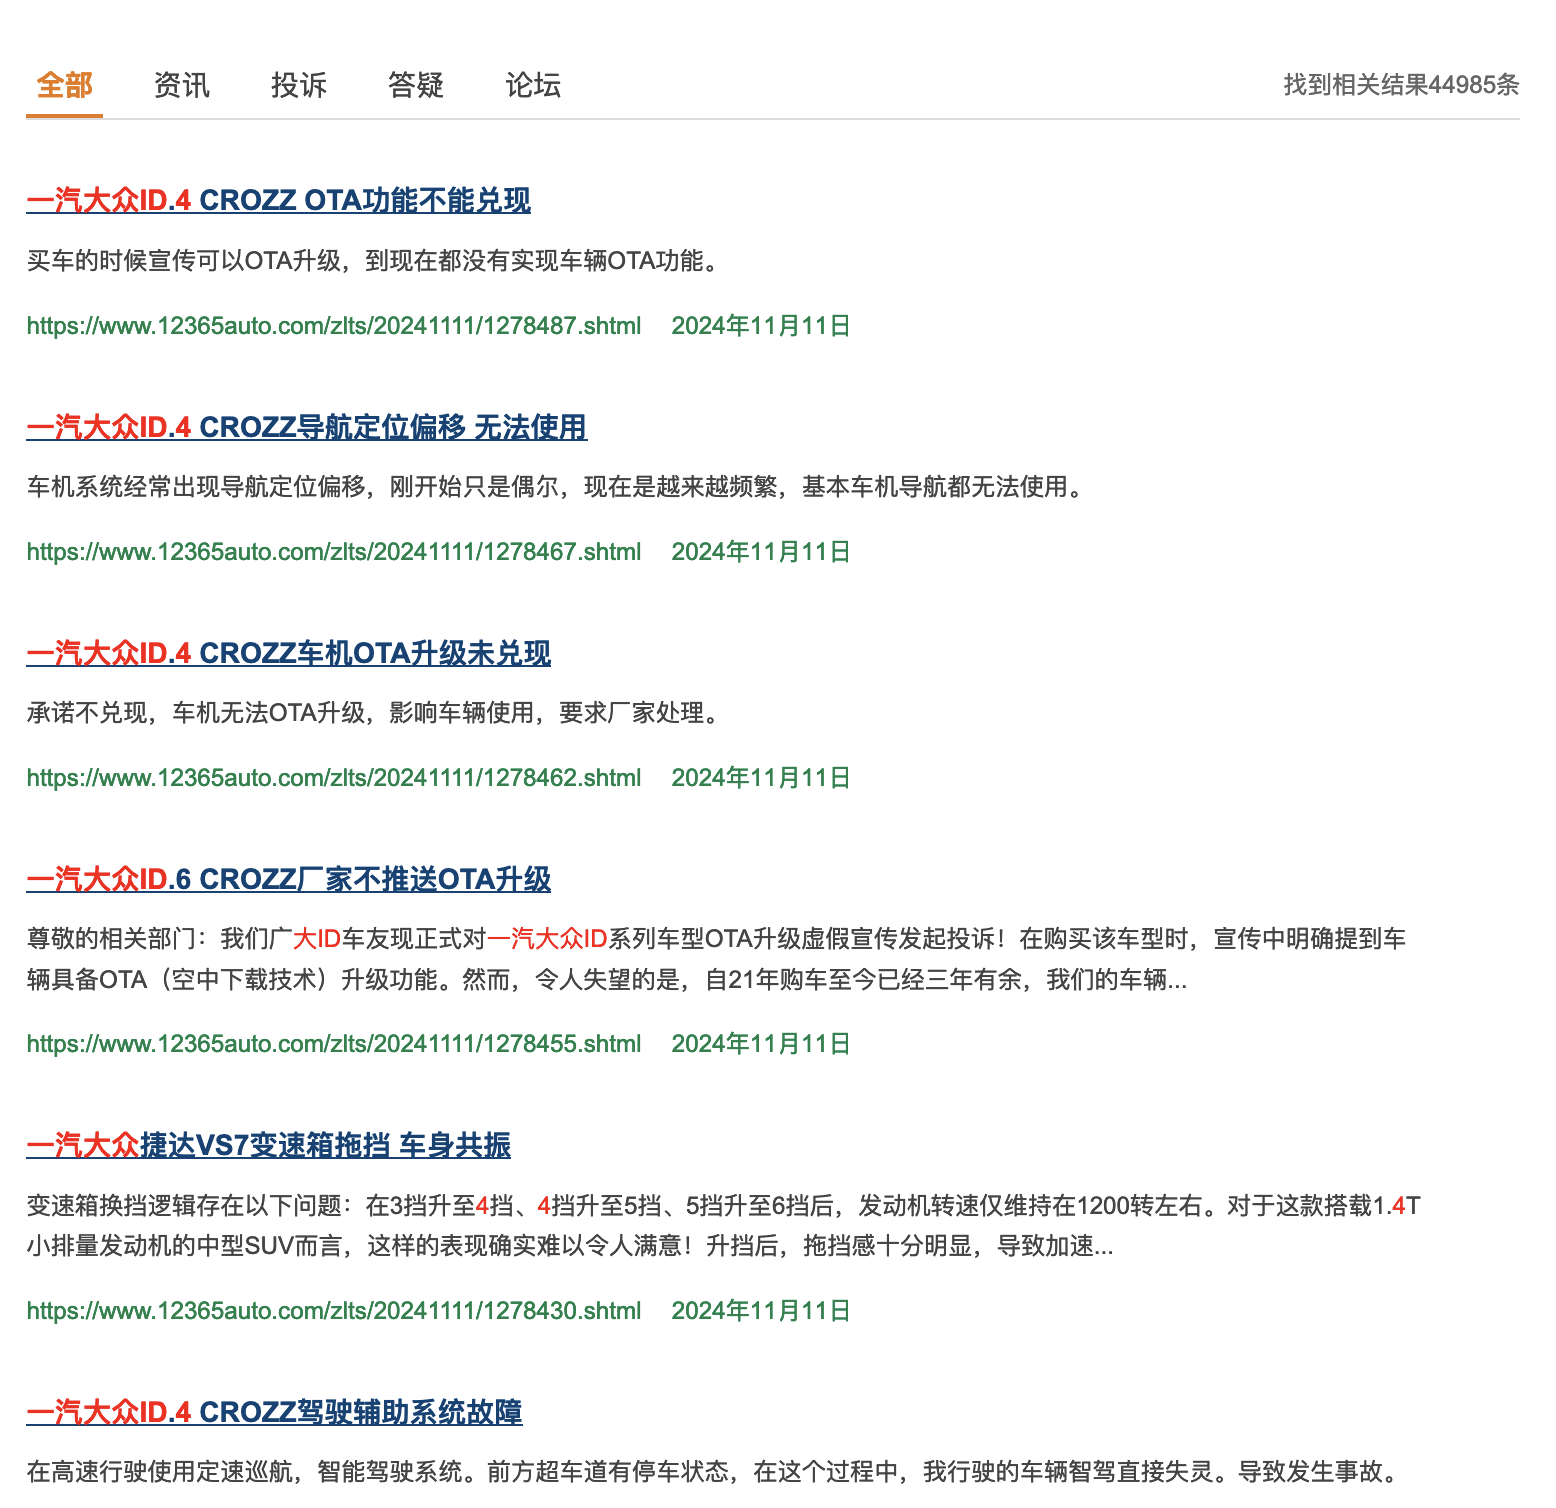Image resolution: width=1556 pixels, height=1508 pixels.
Task: Click the snippet starting 变速箱换挡逻辑存在以下问题
Action: tap(724, 1226)
